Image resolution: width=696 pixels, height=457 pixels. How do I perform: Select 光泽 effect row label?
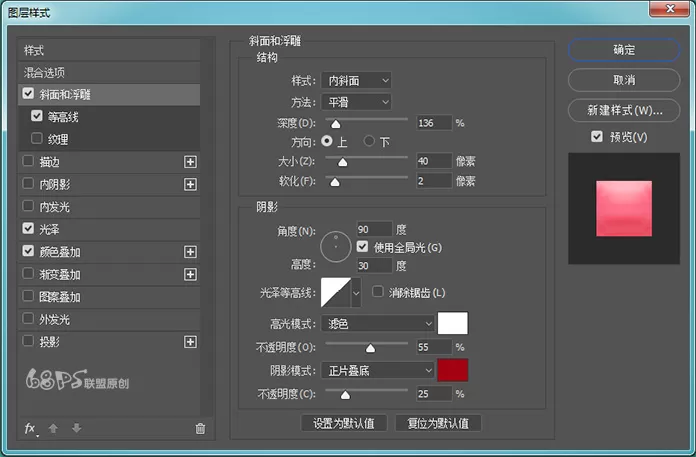(49, 229)
